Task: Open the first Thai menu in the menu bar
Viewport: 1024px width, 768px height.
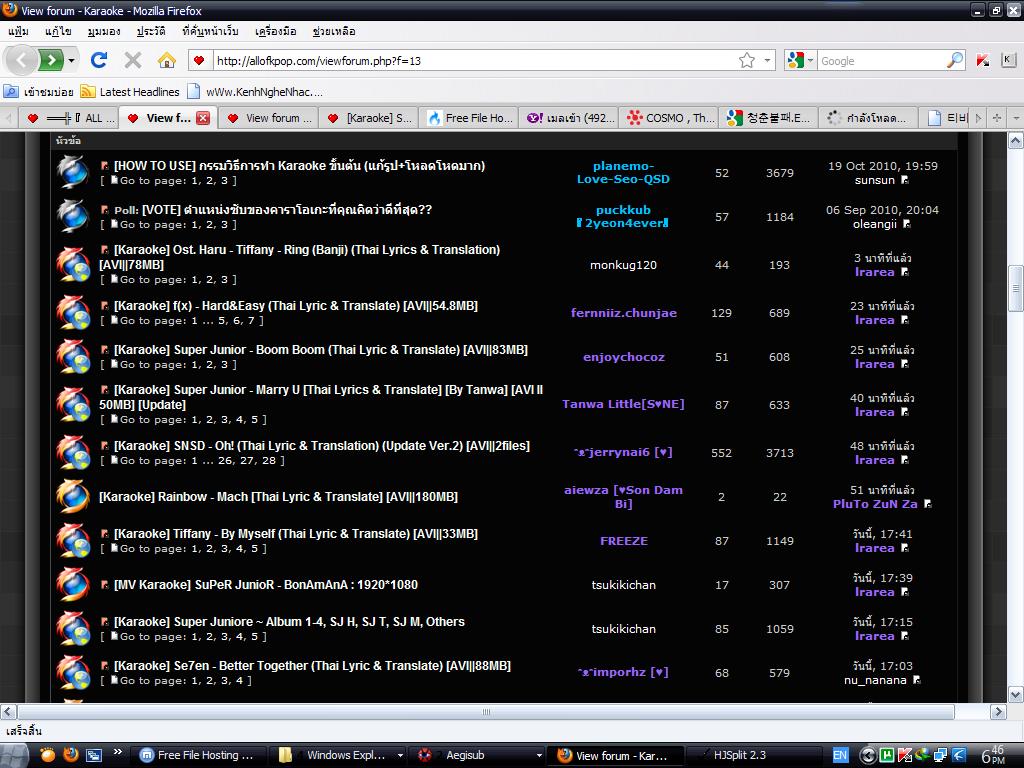Action: pos(18,31)
